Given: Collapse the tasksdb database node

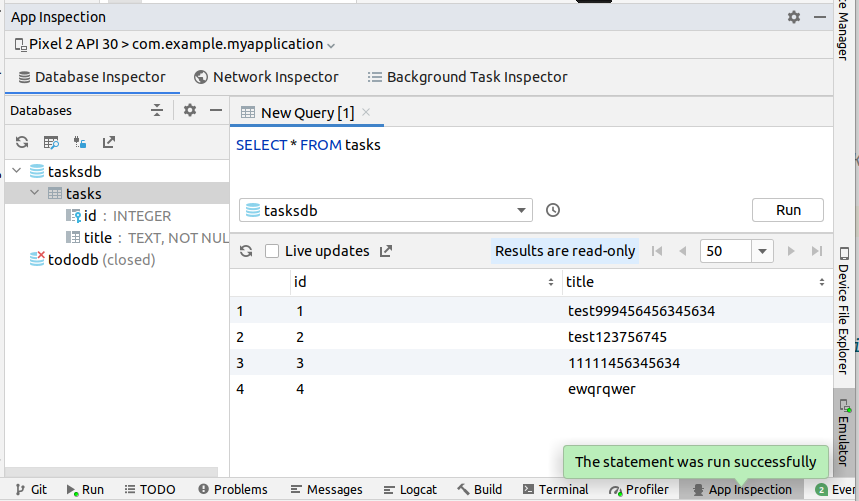Looking at the screenshot, I should click(17, 171).
